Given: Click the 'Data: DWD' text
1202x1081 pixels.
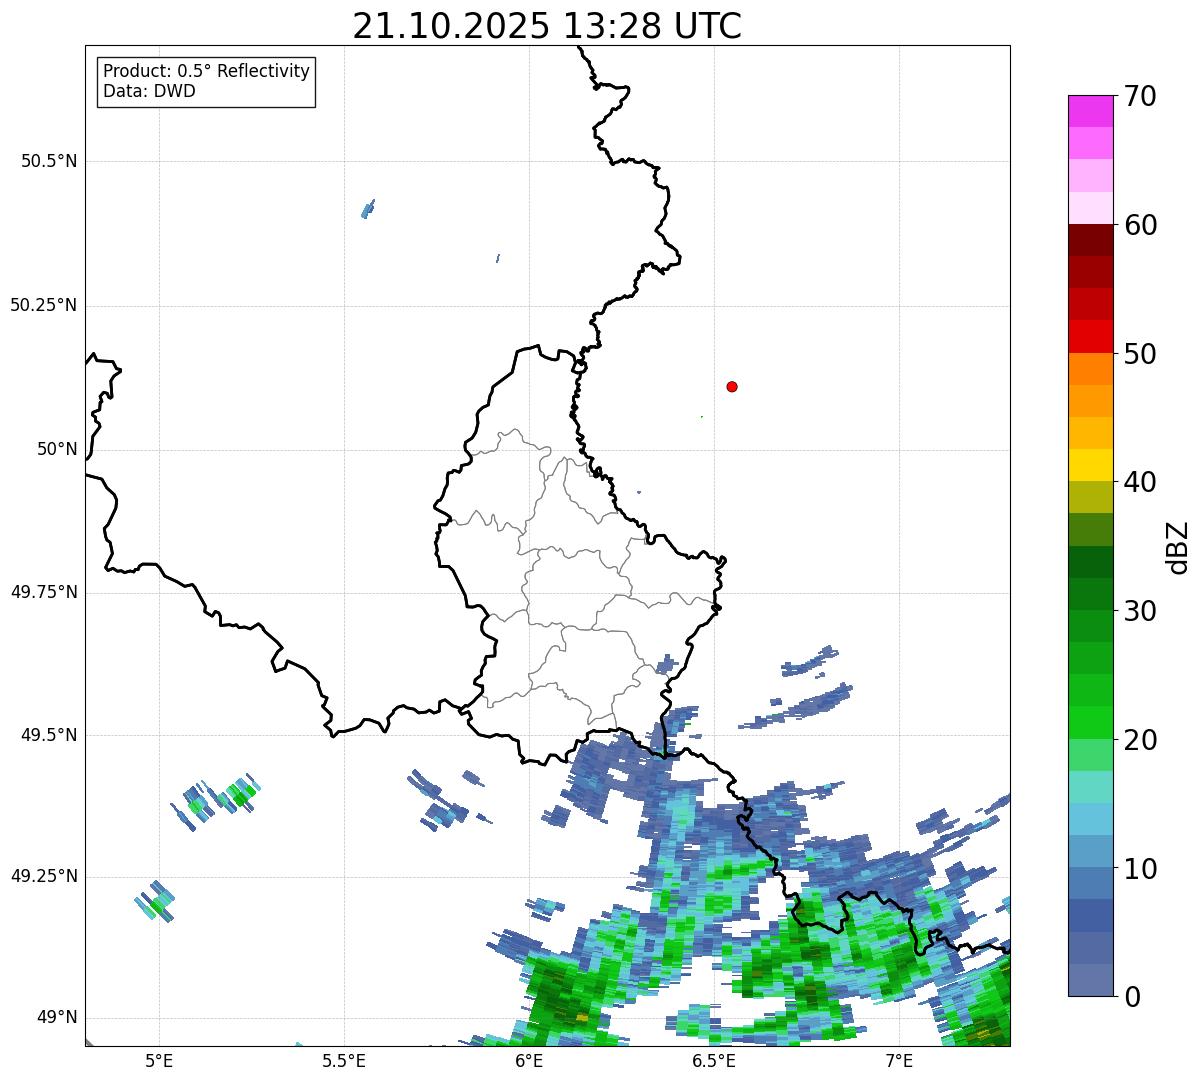Looking at the screenshot, I should (x=149, y=91).
